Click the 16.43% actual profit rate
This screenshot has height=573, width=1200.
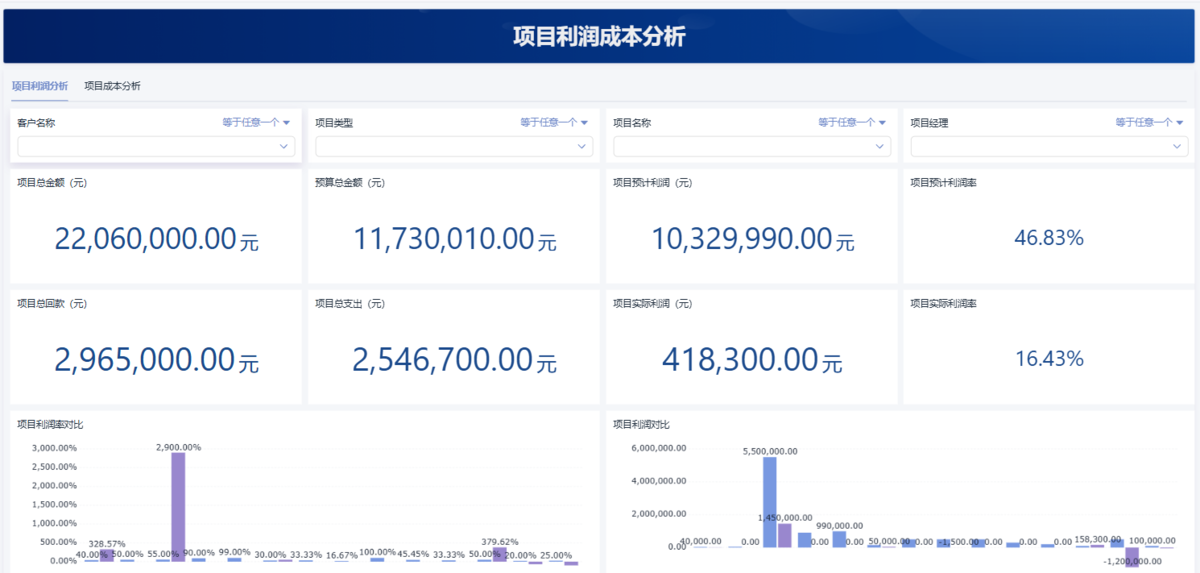[x=1049, y=359]
